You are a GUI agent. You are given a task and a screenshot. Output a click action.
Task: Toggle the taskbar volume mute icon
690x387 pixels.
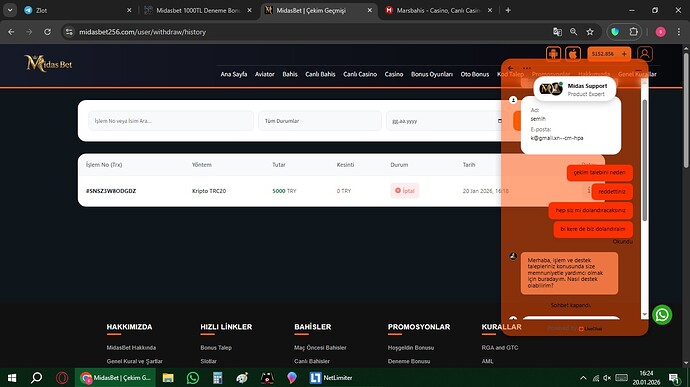[607, 378]
